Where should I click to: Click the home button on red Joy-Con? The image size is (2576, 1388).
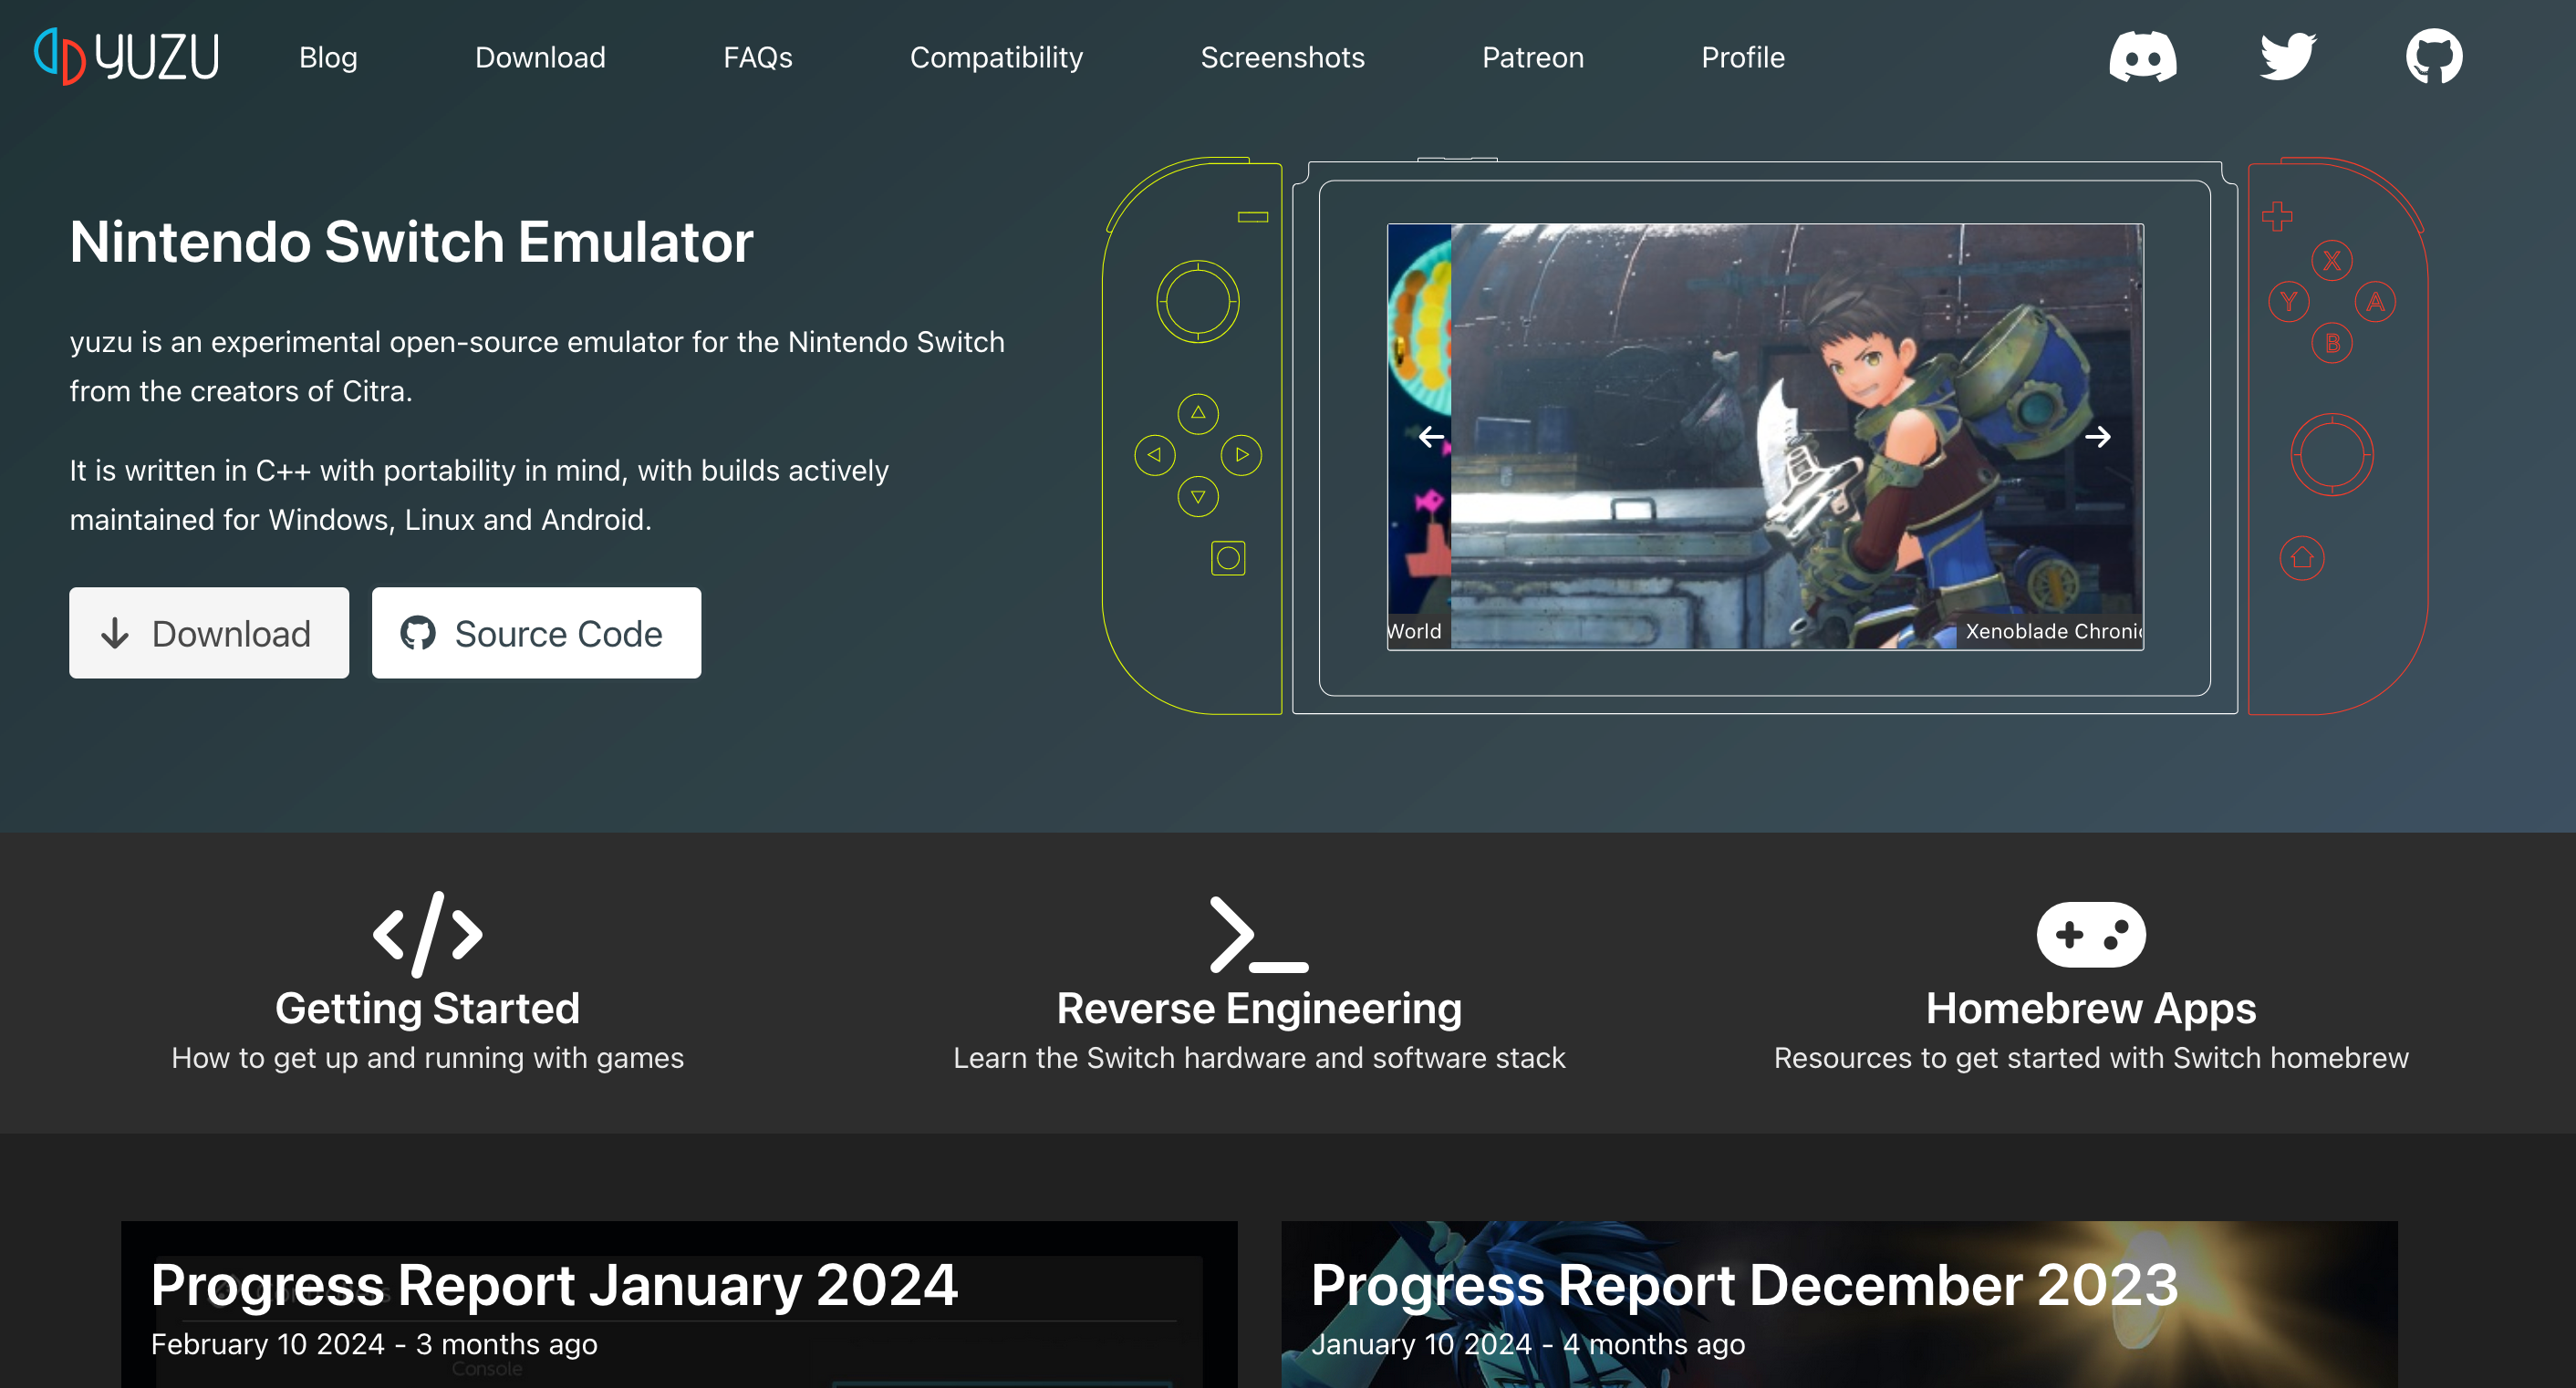click(x=2302, y=558)
